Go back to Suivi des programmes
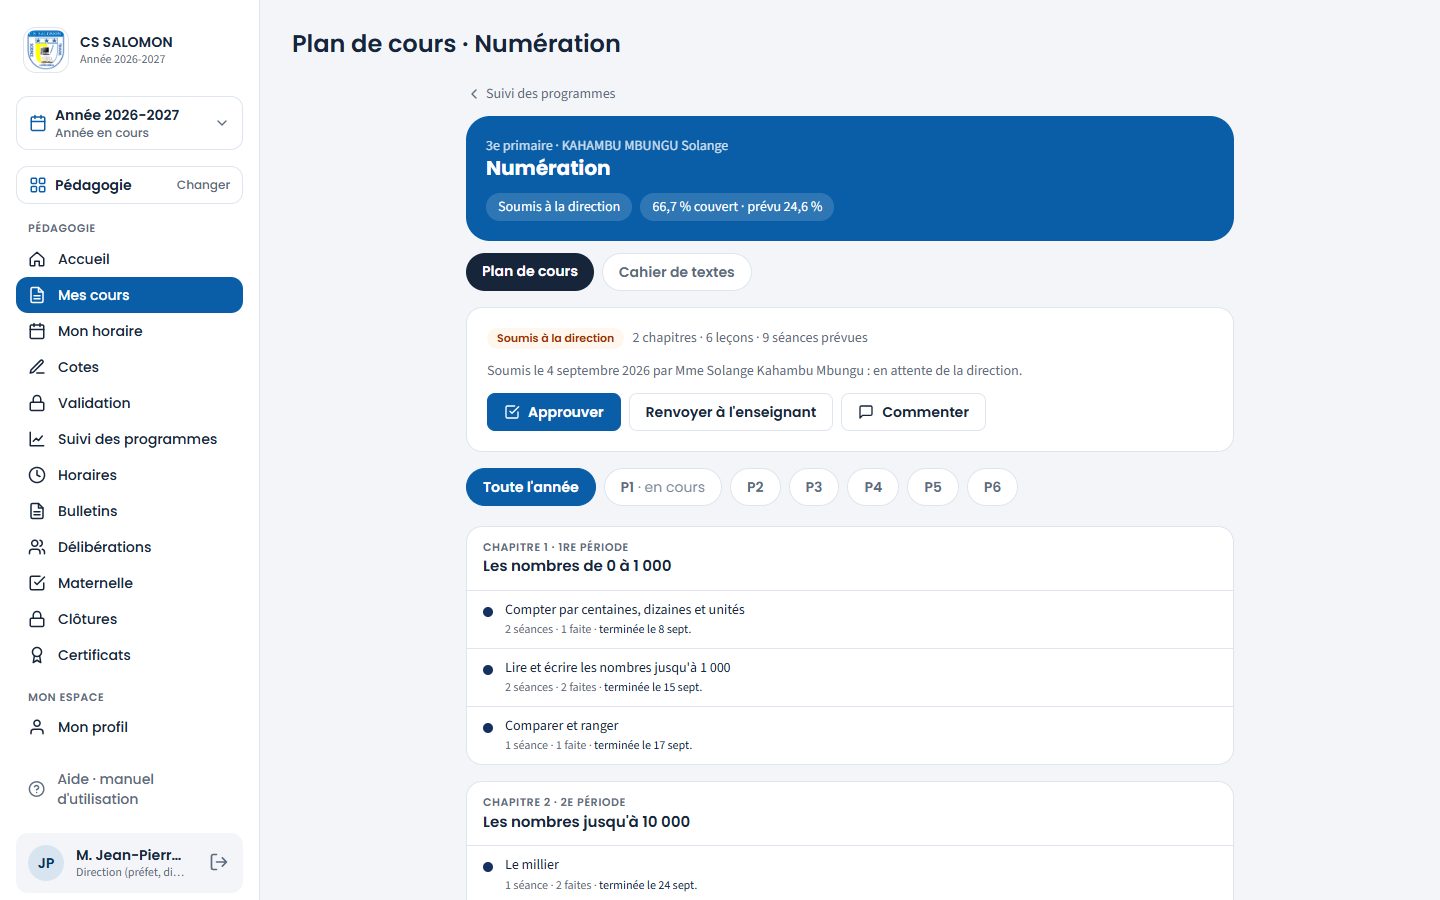 coord(542,94)
